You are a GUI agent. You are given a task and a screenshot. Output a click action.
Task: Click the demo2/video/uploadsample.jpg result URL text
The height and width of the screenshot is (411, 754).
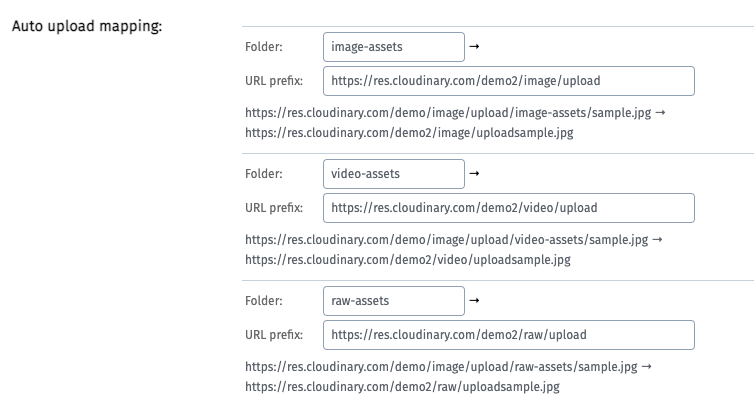(x=408, y=260)
